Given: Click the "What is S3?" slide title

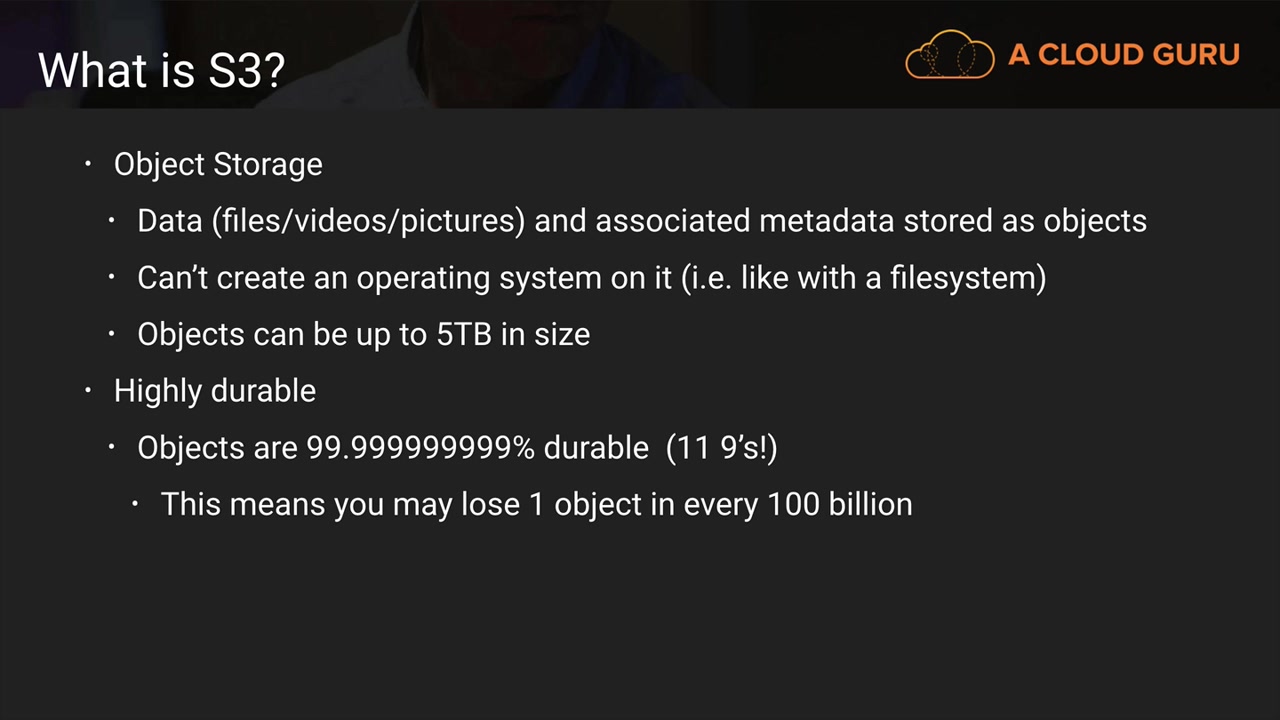Looking at the screenshot, I should 162,70.
